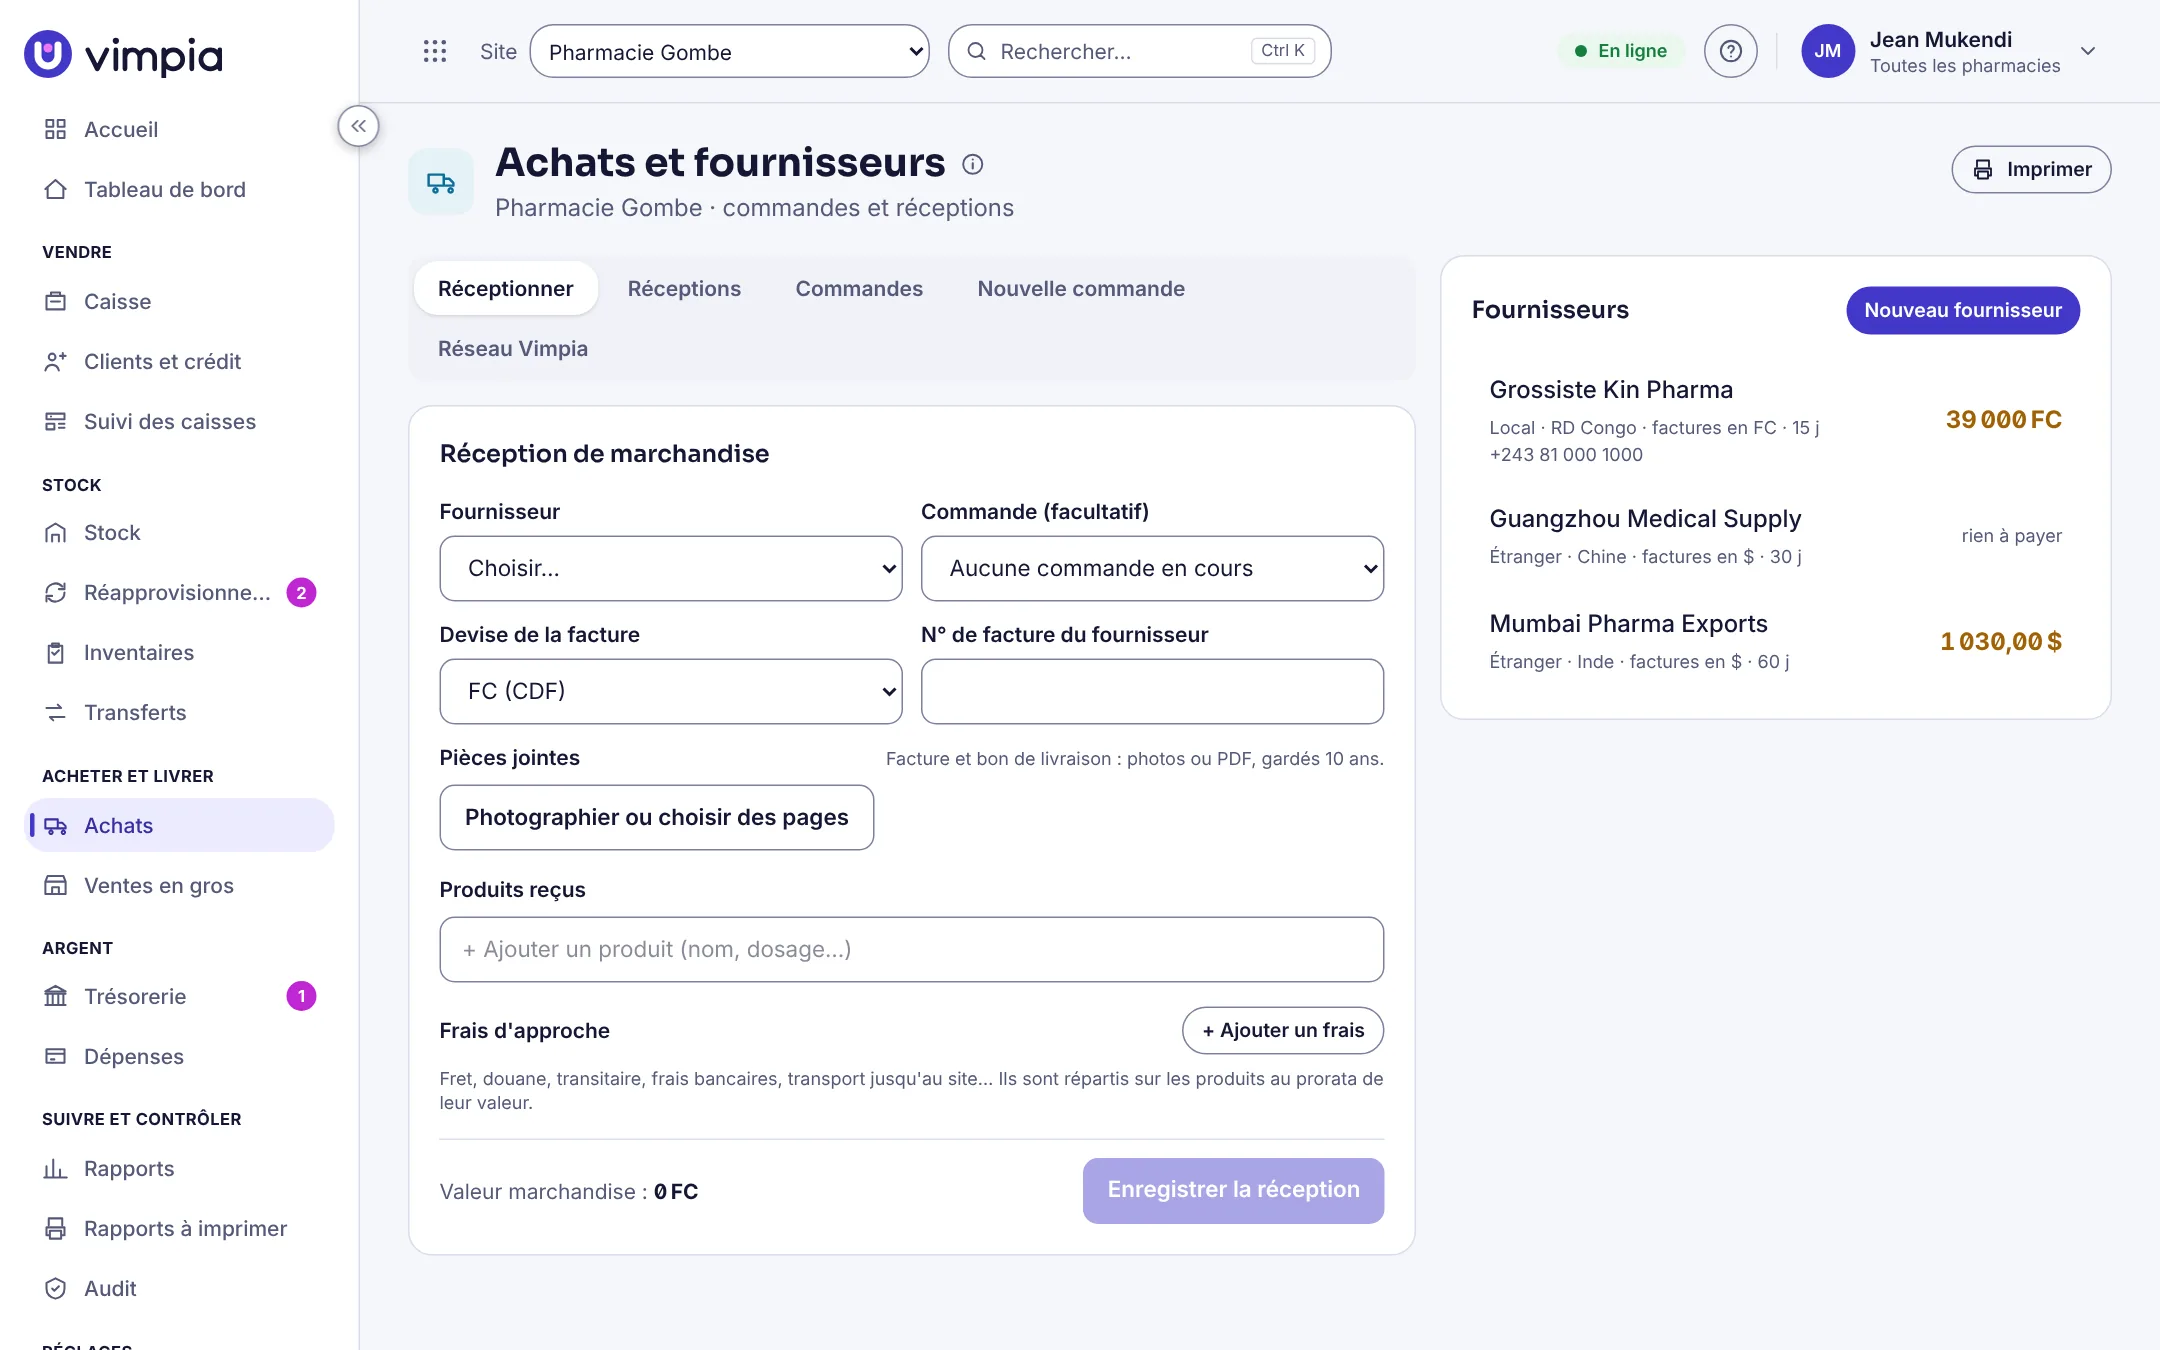This screenshot has height=1350, width=2160.
Task: Open the Fournisseur Choisir dropdown
Action: pyautogui.click(x=670, y=568)
